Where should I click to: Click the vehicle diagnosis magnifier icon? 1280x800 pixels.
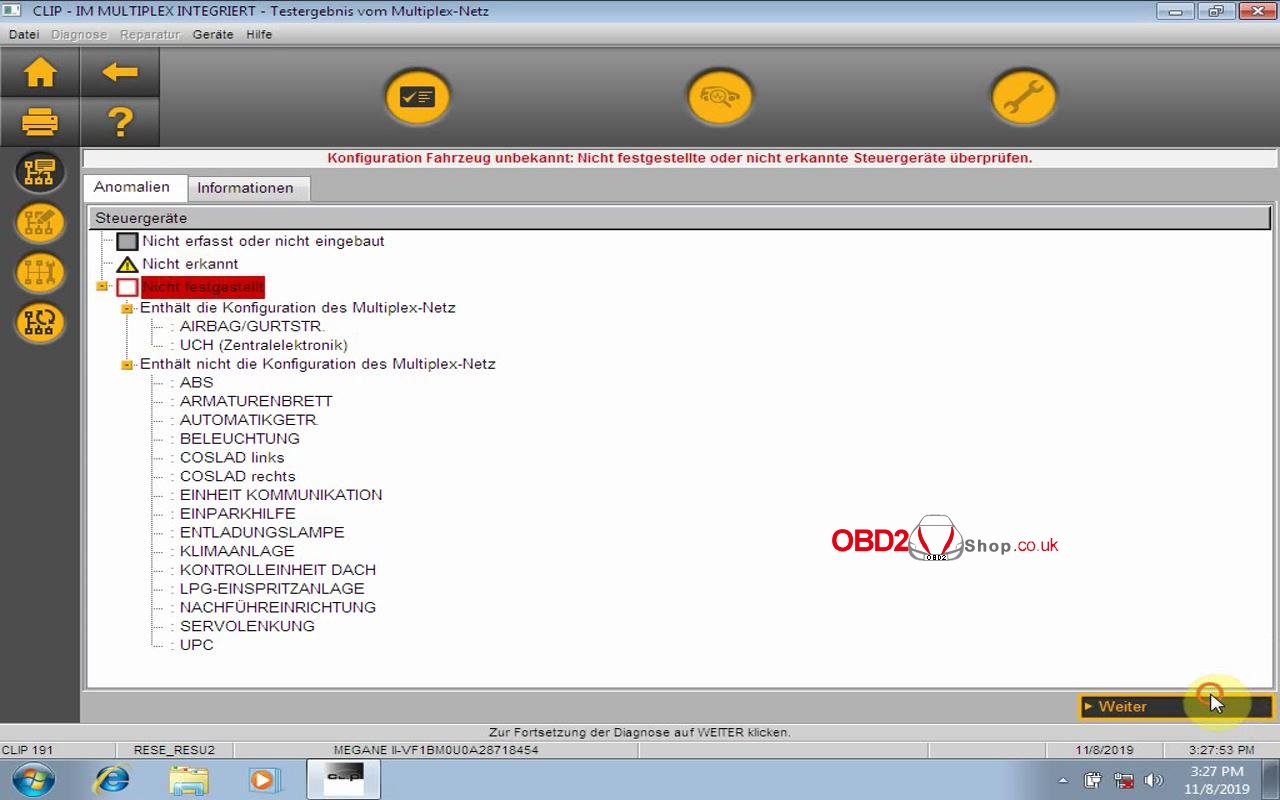tap(719, 97)
